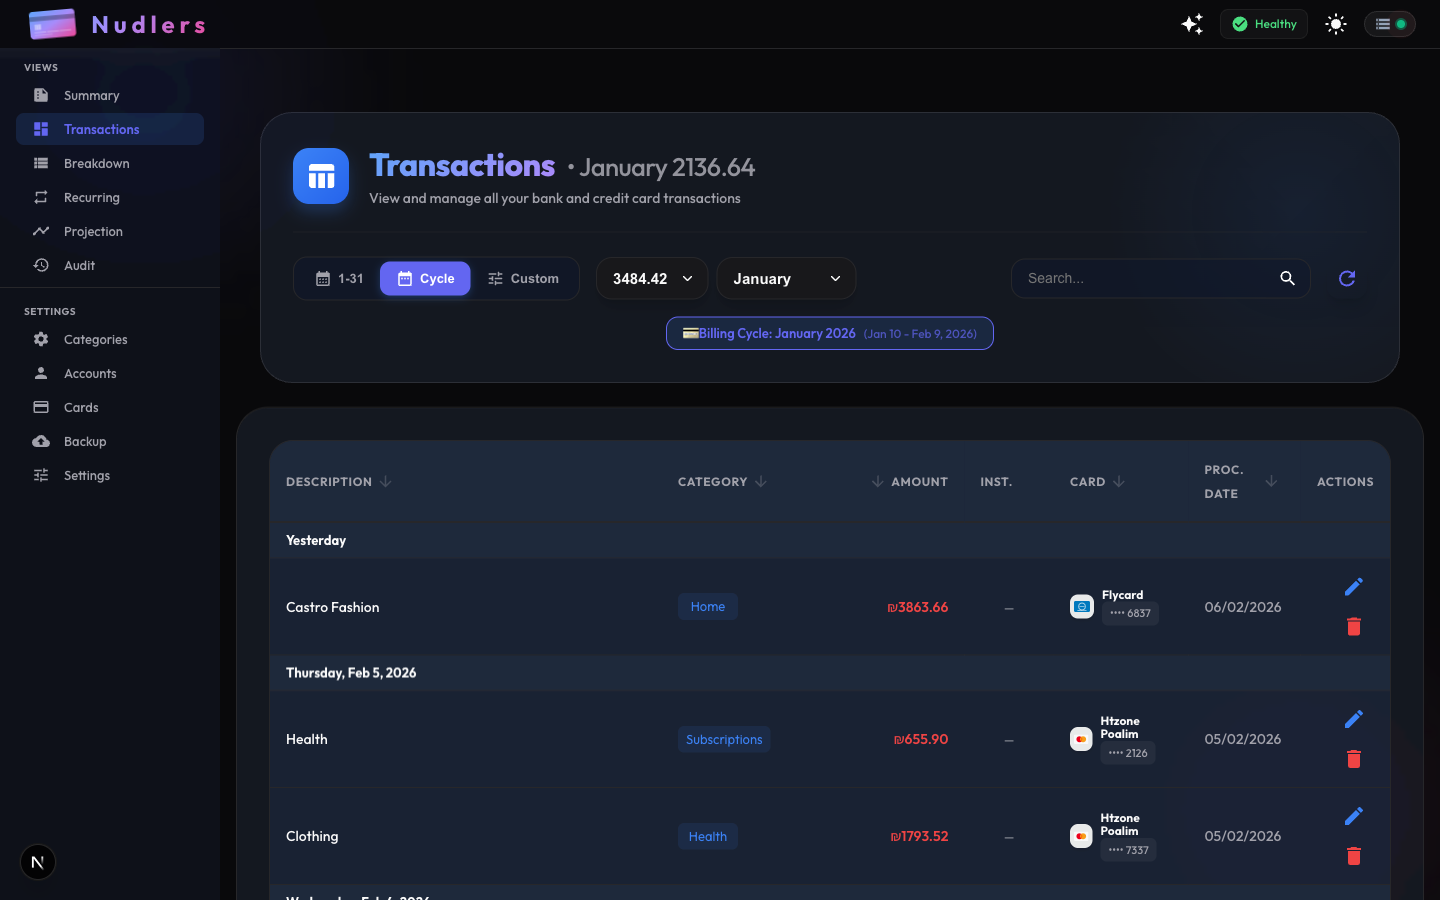The width and height of the screenshot is (1440, 900).
Task: Delete the Health transaction using the trash icon
Action: point(1354,759)
